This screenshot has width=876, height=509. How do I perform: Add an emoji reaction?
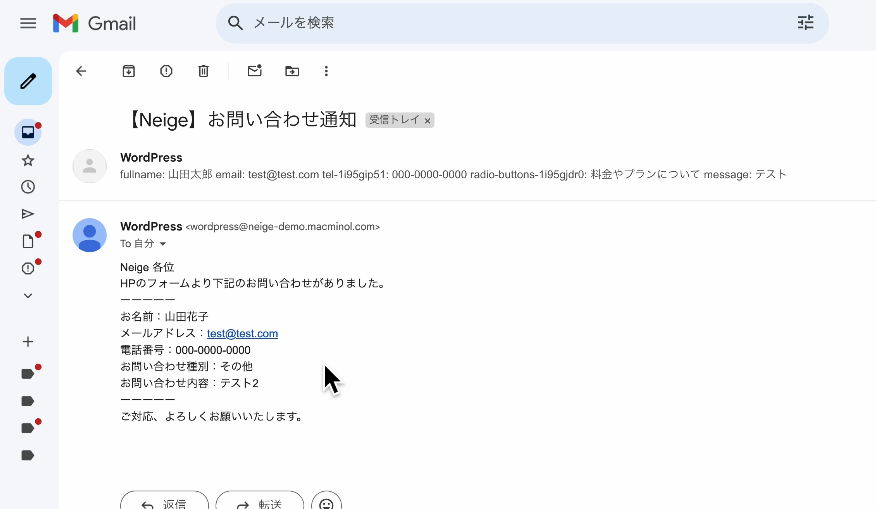326,502
